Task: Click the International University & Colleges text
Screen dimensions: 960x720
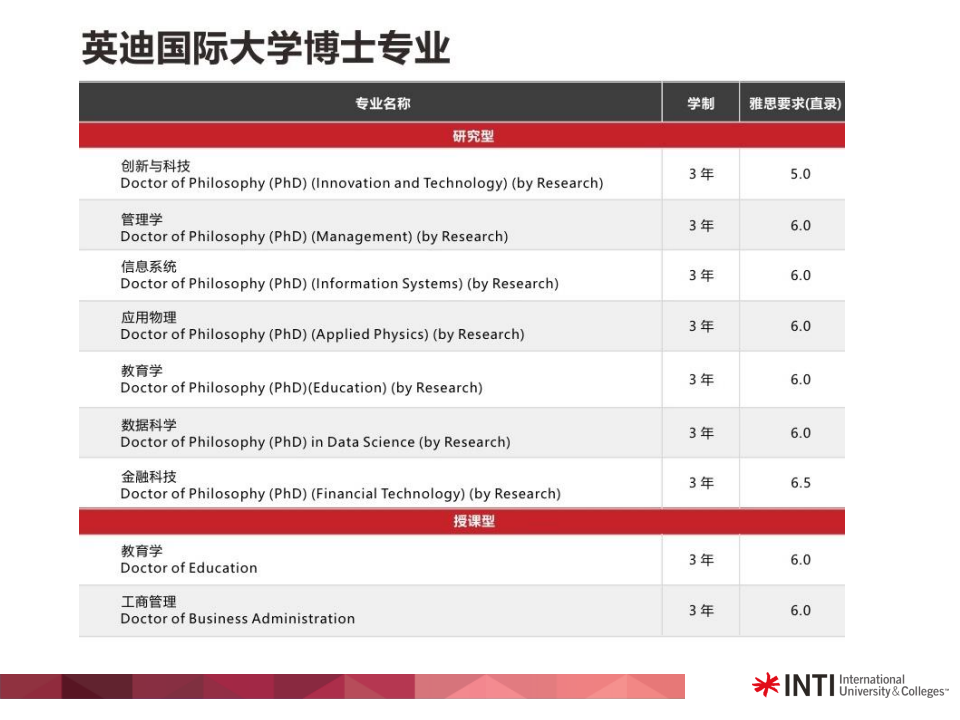Action: pyautogui.click(x=893, y=685)
